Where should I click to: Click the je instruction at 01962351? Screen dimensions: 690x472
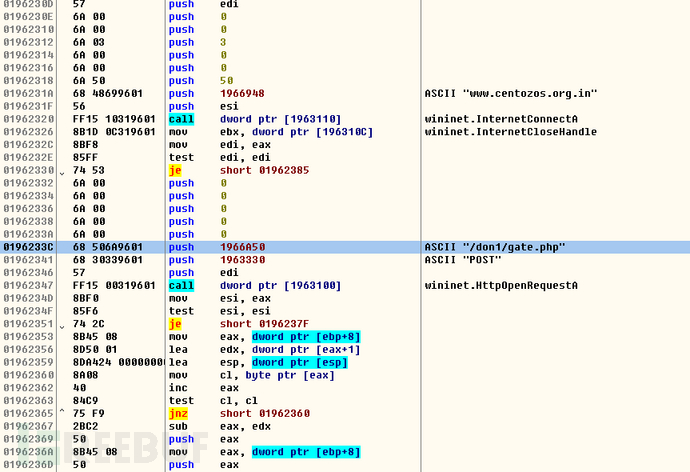(x=175, y=324)
